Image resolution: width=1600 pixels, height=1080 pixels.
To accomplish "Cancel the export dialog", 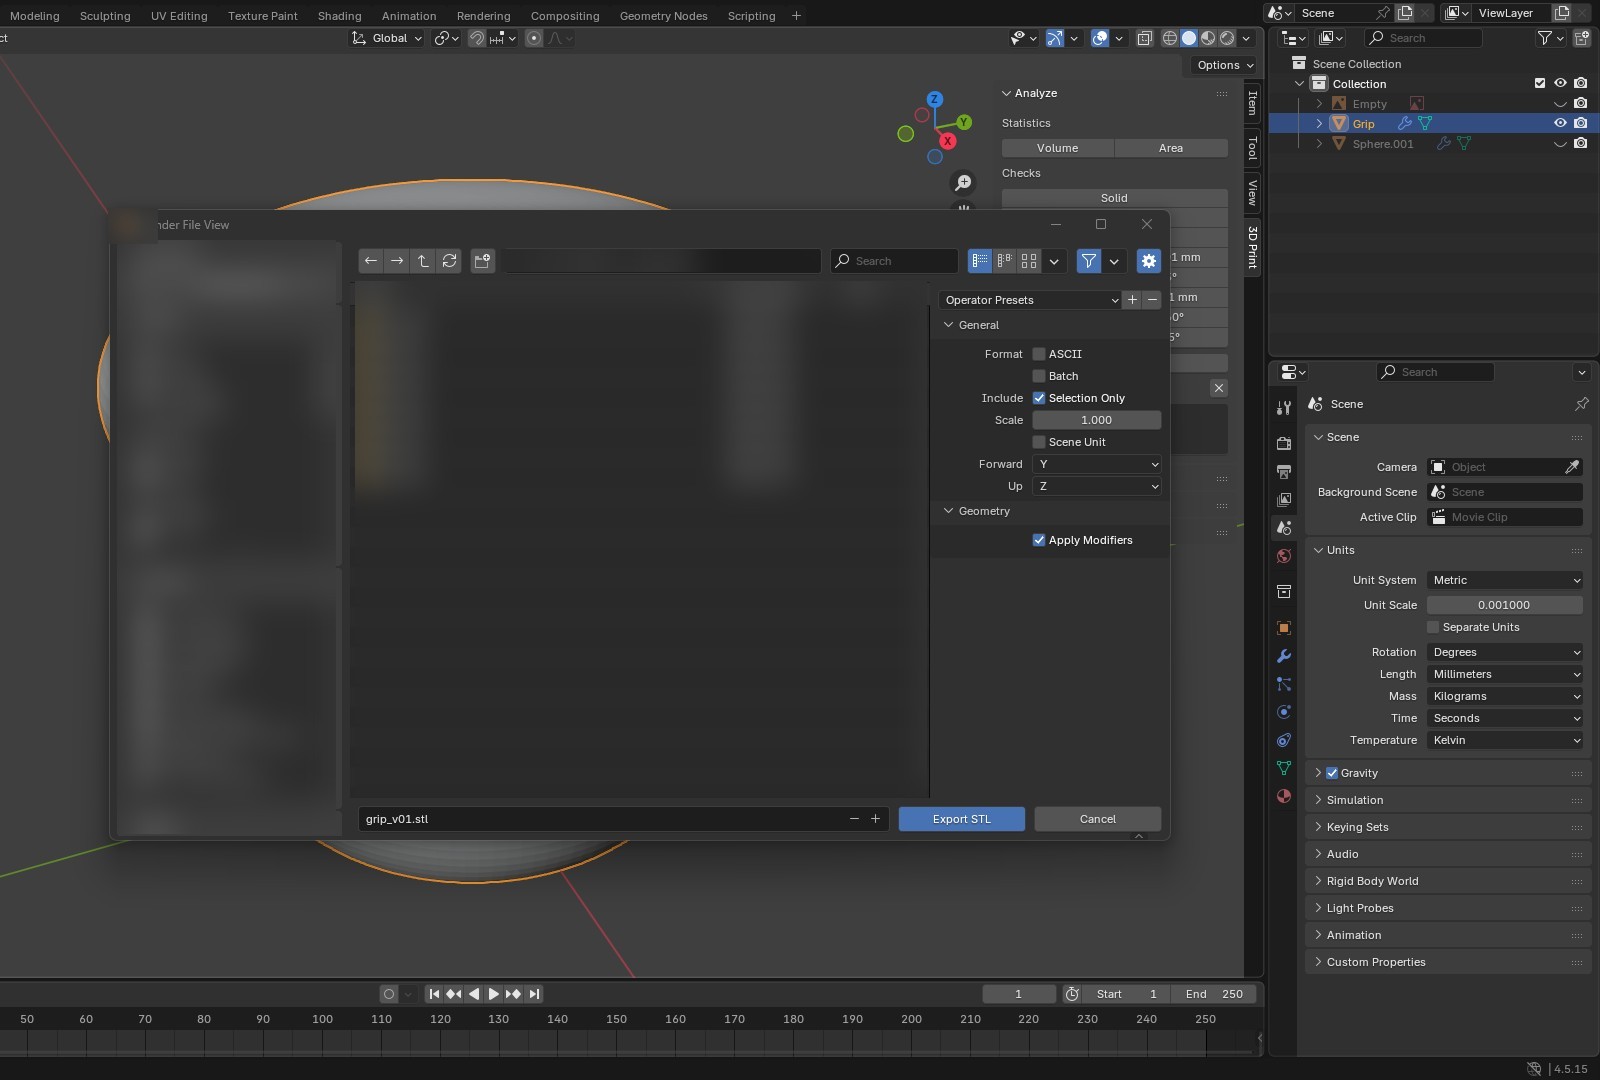I will [x=1098, y=819].
